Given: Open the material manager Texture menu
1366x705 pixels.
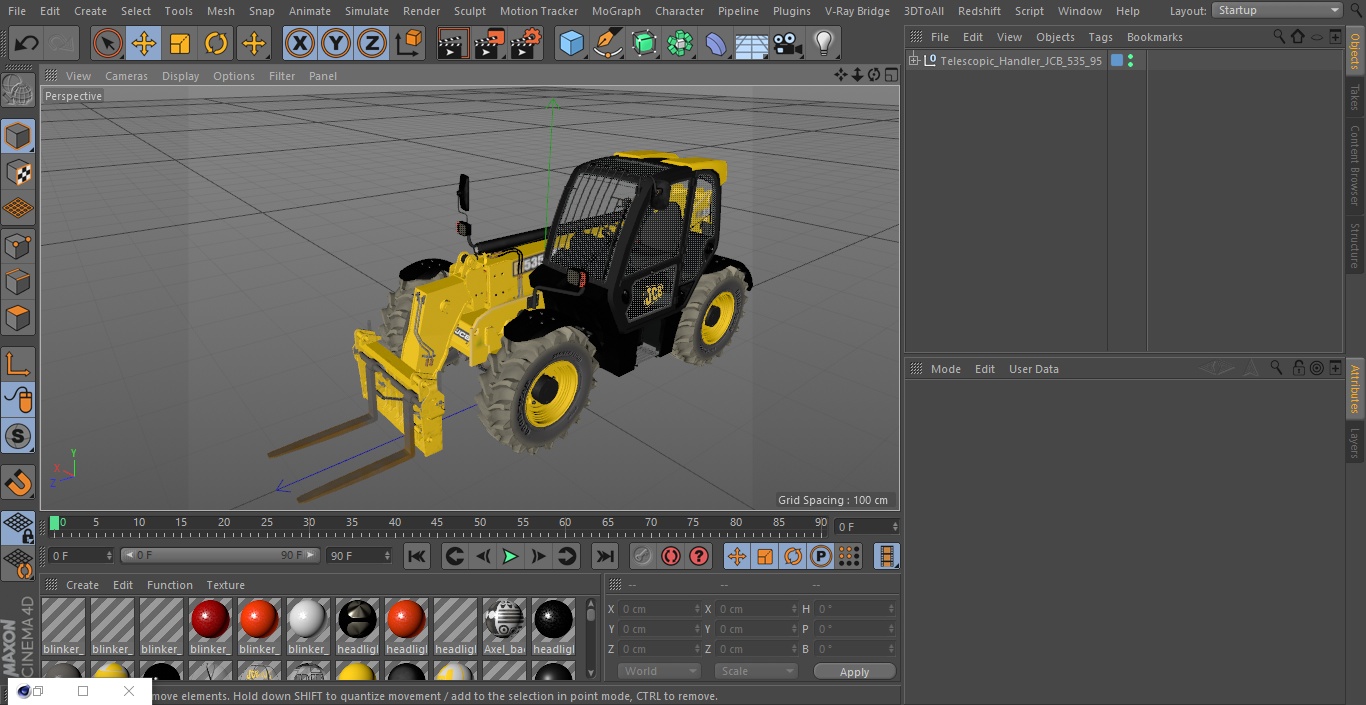Looking at the screenshot, I should pyautogui.click(x=225, y=585).
